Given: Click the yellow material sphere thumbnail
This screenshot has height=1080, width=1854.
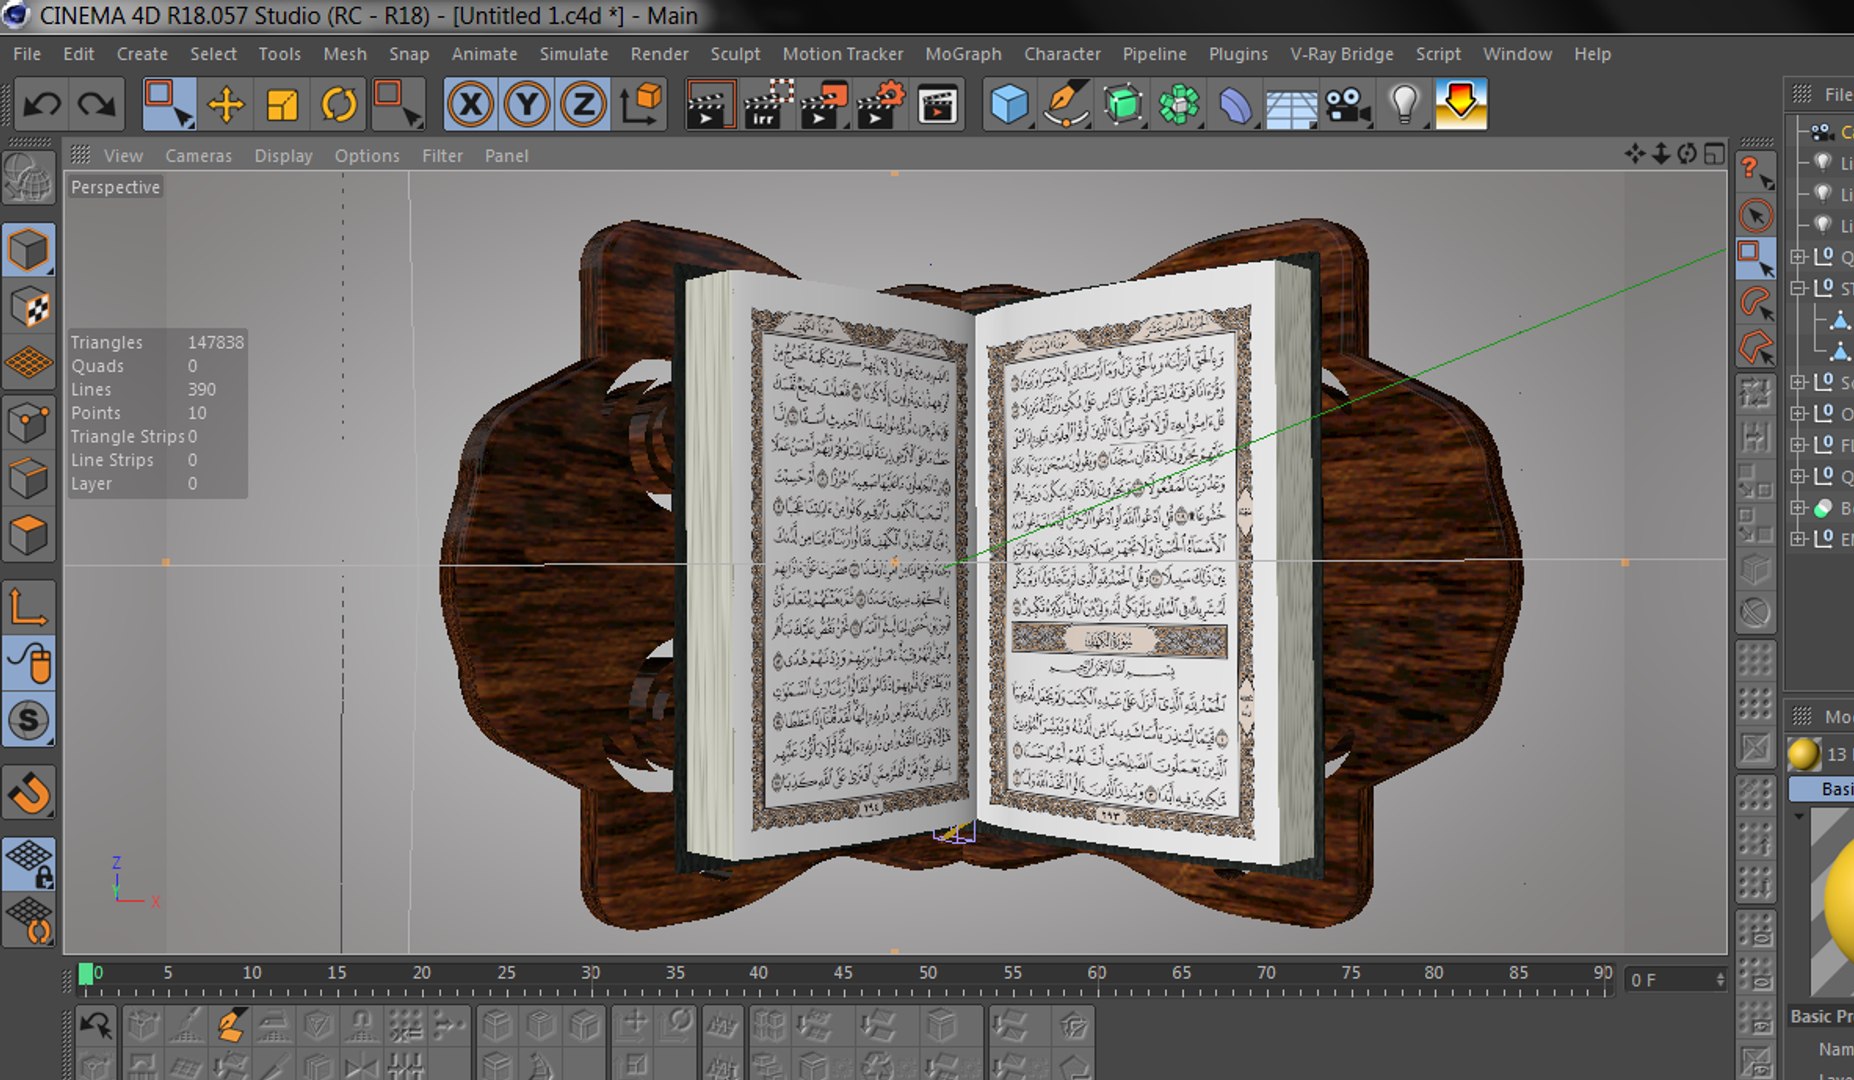Looking at the screenshot, I should [1803, 754].
